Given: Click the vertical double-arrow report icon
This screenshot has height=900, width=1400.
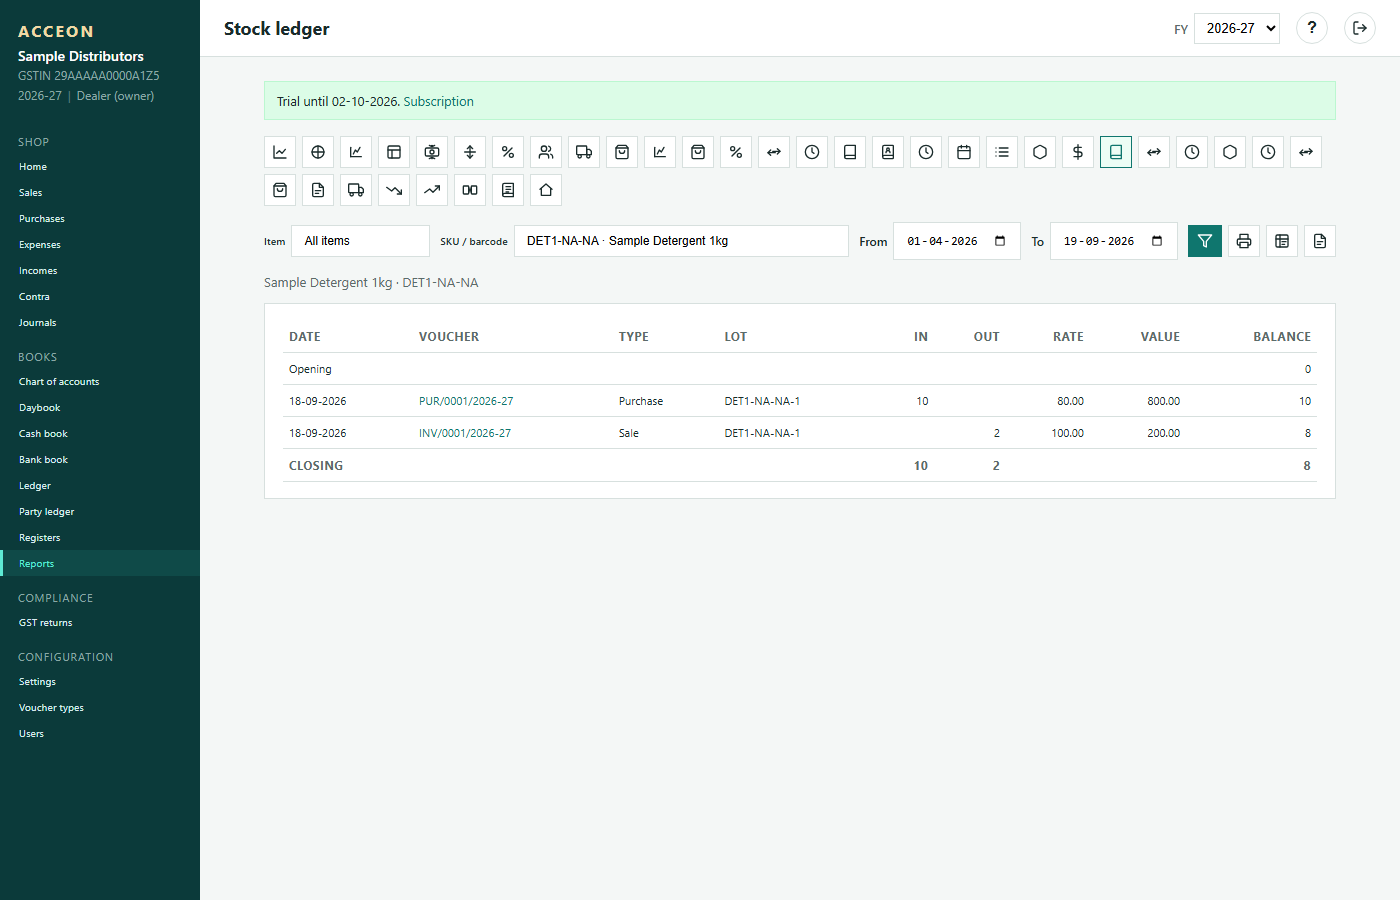Looking at the screenshot, I should pos(470,152).
